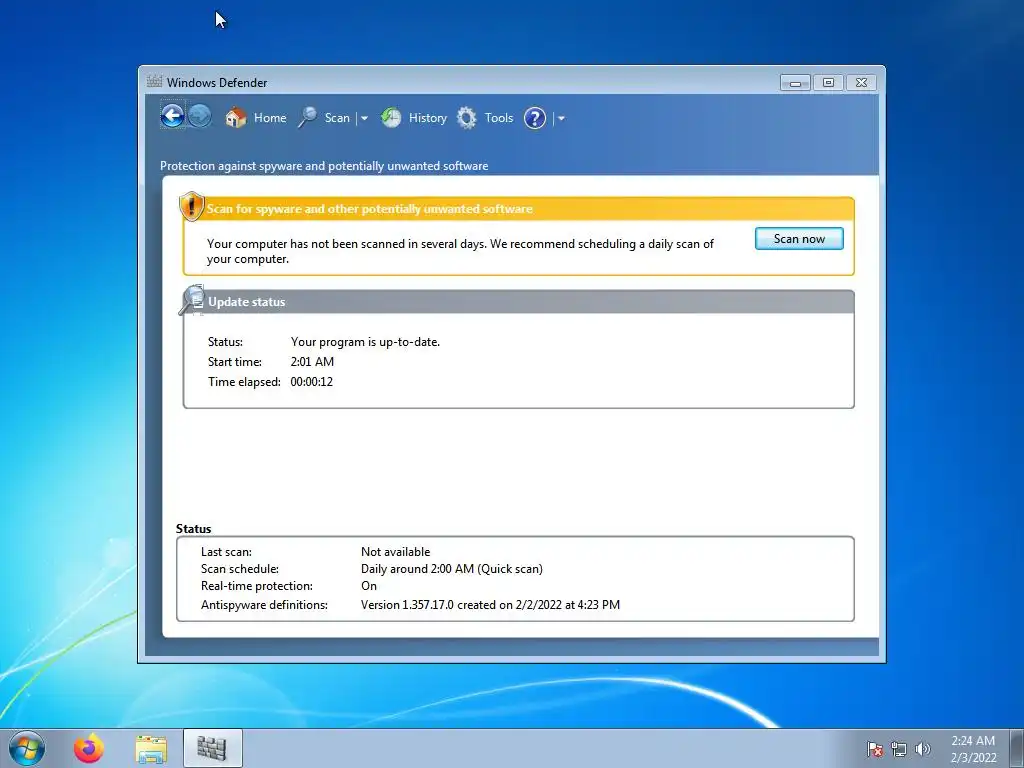Click the network tray icon
Image resolution: width=1024 pixels, height=768 pixels.
click(x=899, y=749)
